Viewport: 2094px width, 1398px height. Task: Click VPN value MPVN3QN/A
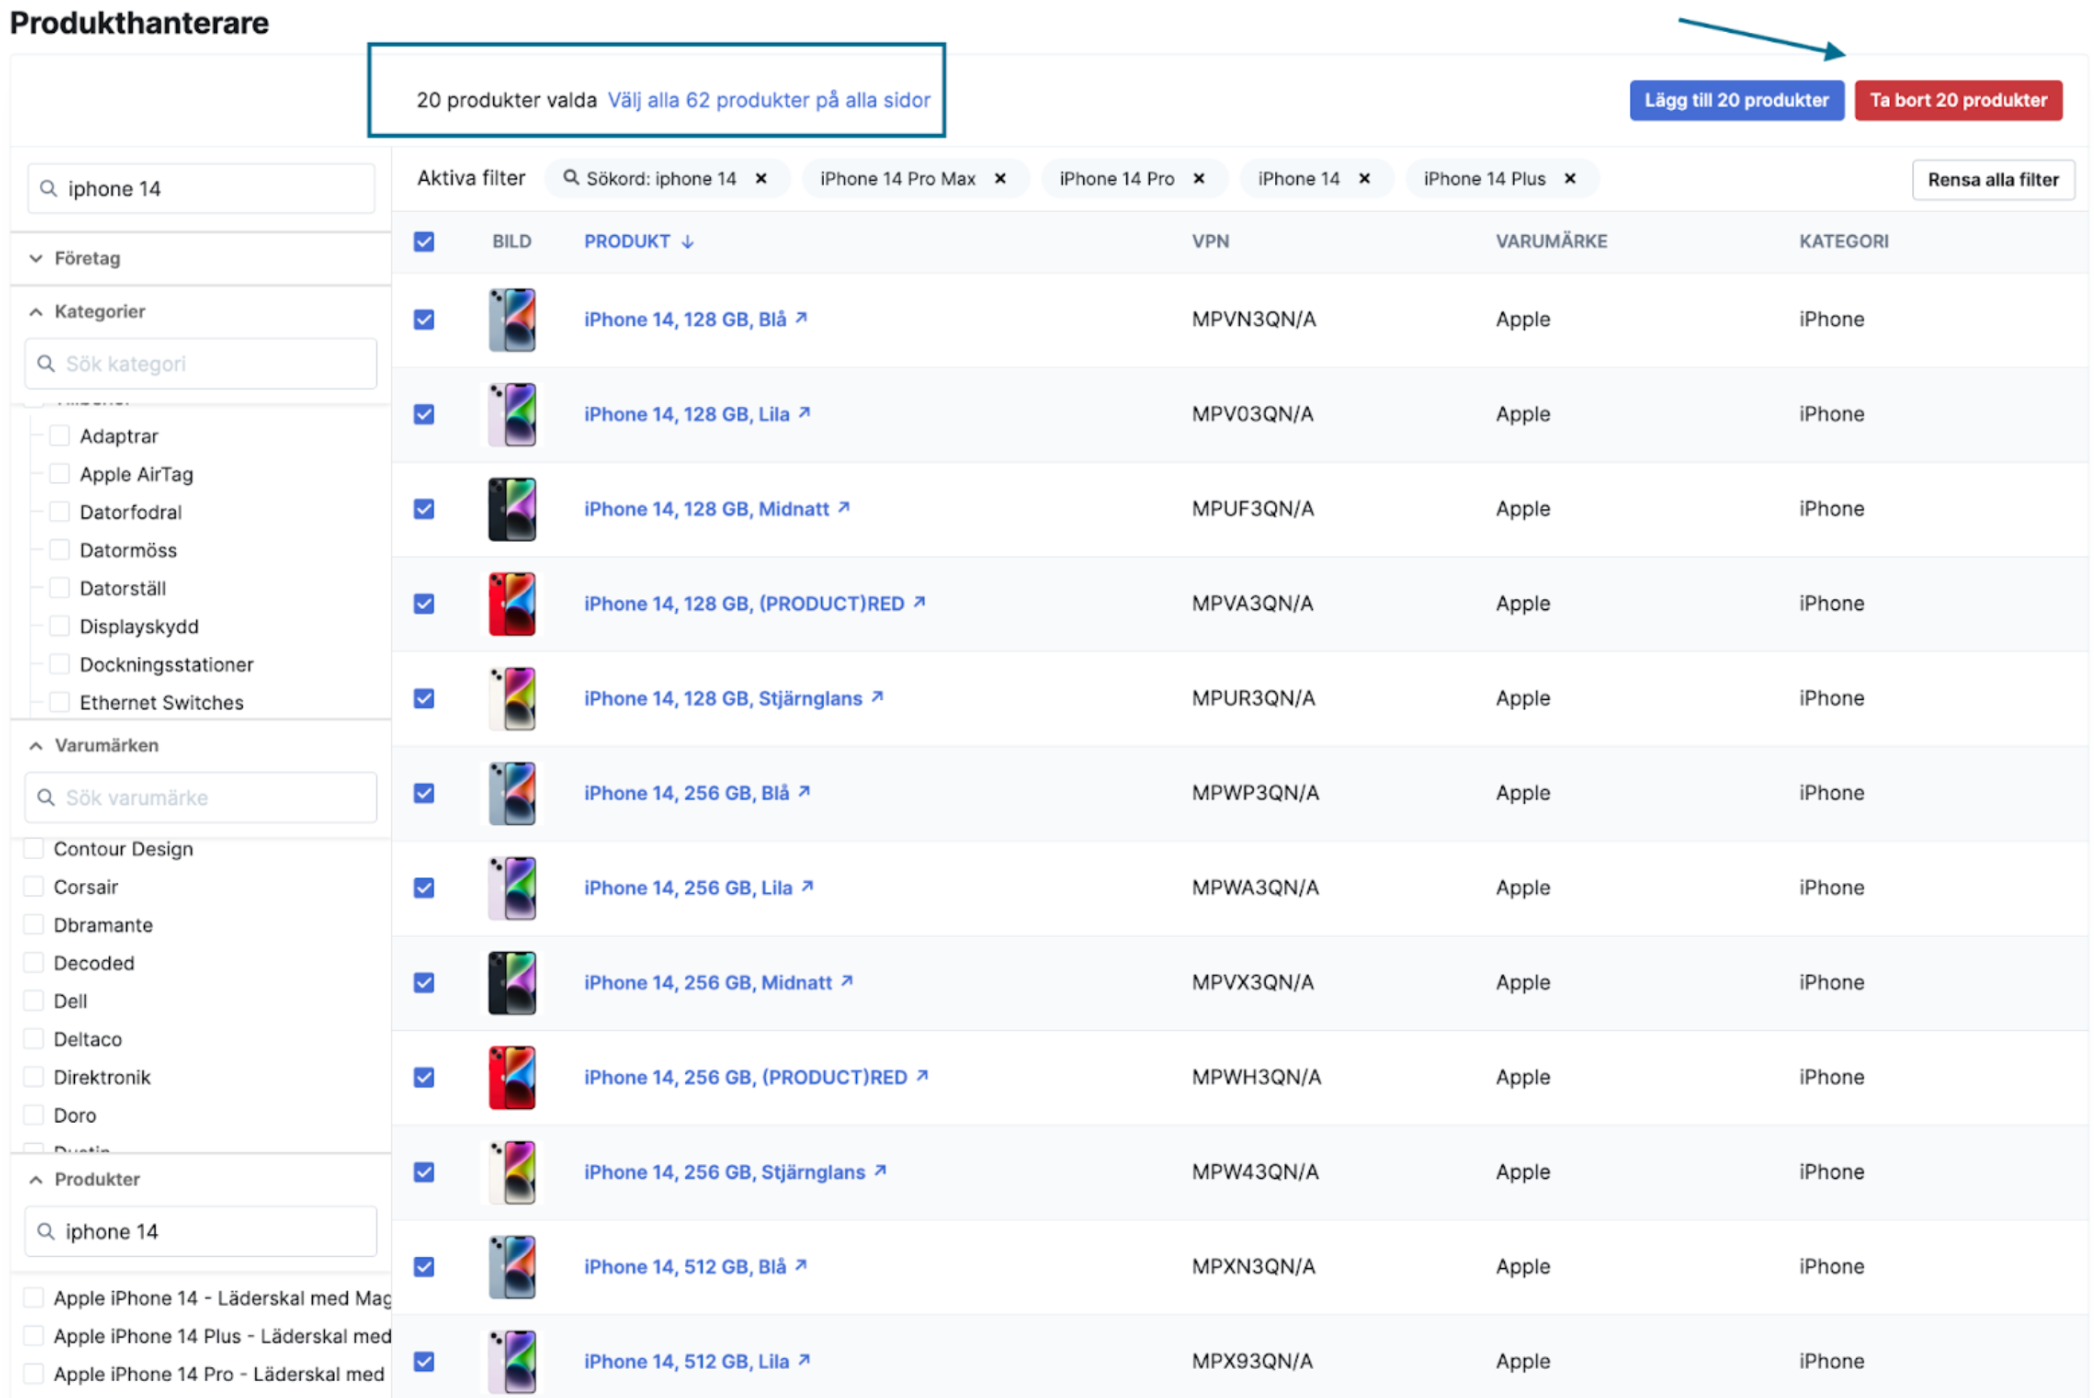pyautogui.click(x=1253, y=320)
